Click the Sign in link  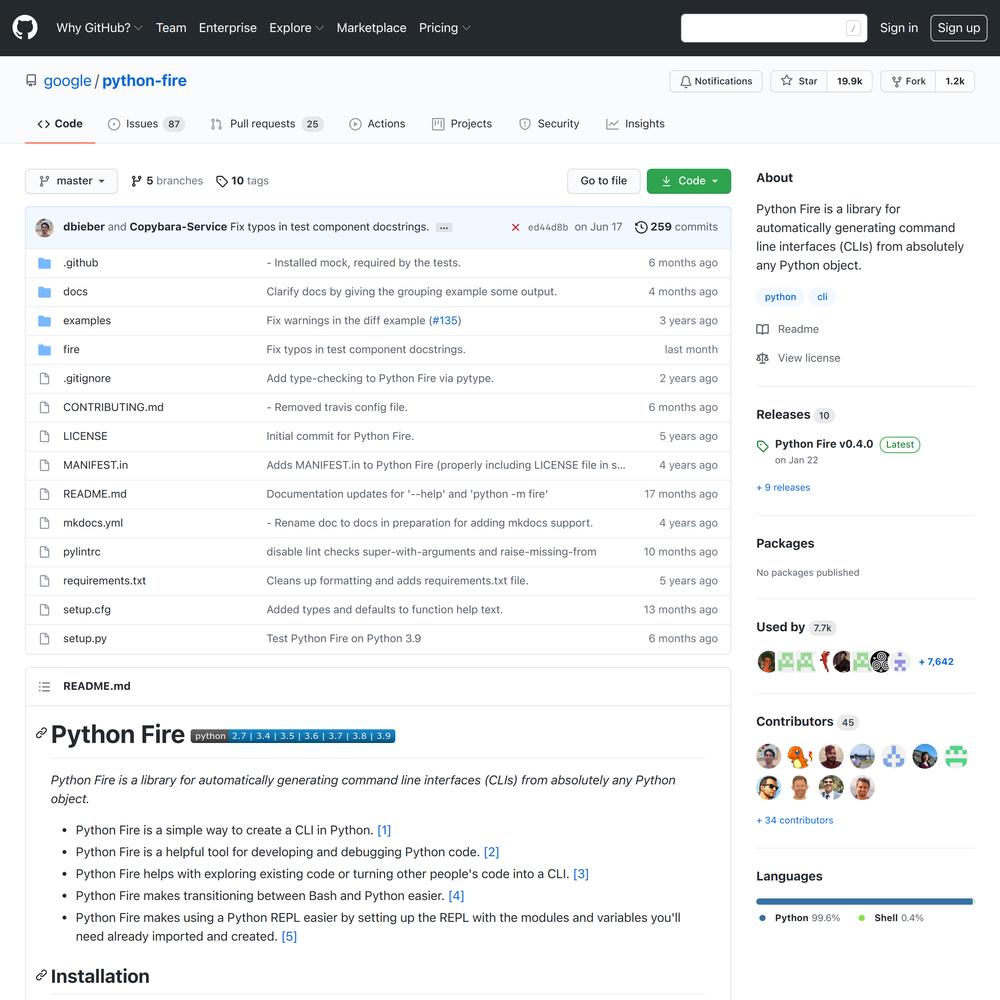[x=899, y=28]
